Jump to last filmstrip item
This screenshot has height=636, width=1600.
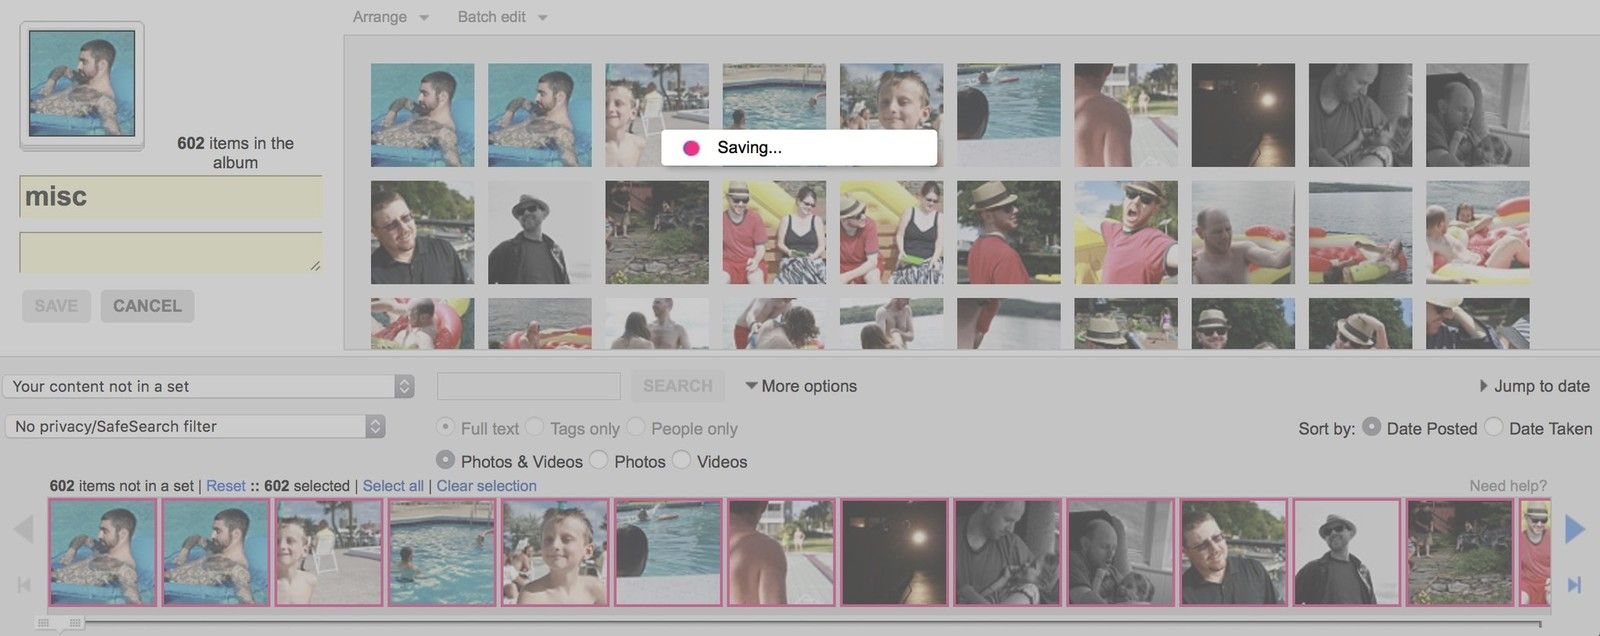[1573, 585]
